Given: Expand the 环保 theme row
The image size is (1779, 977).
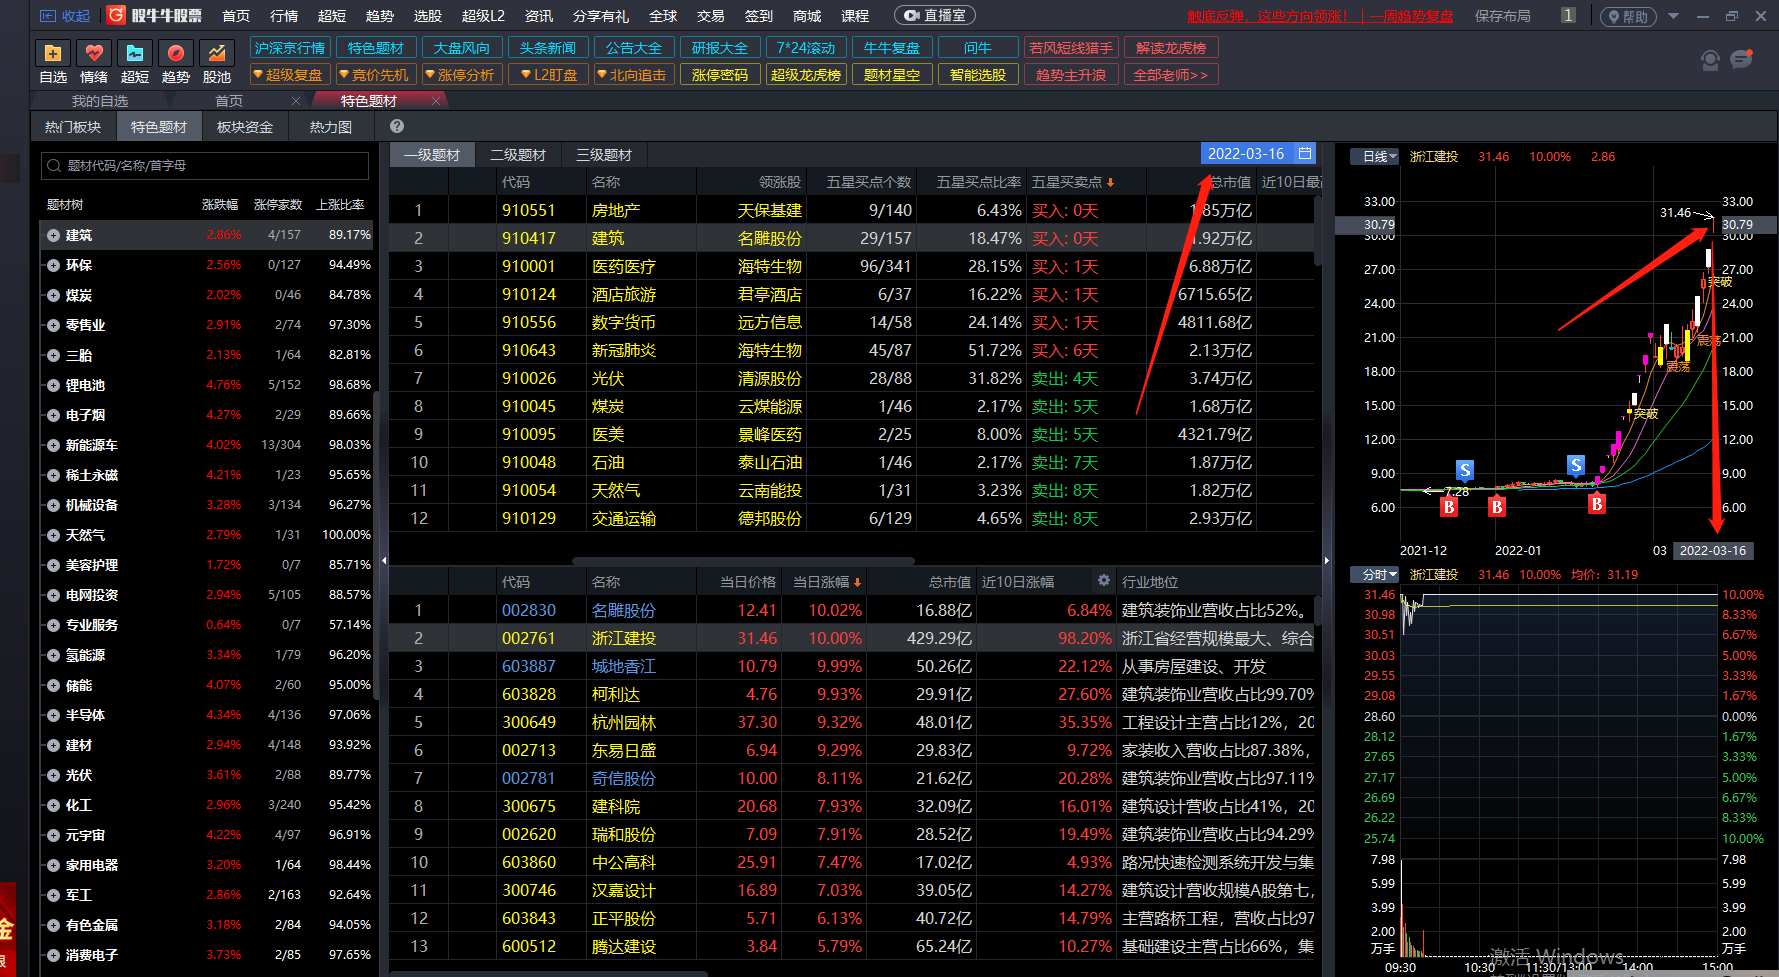Looking at the screenshot, I should (53, 265).
